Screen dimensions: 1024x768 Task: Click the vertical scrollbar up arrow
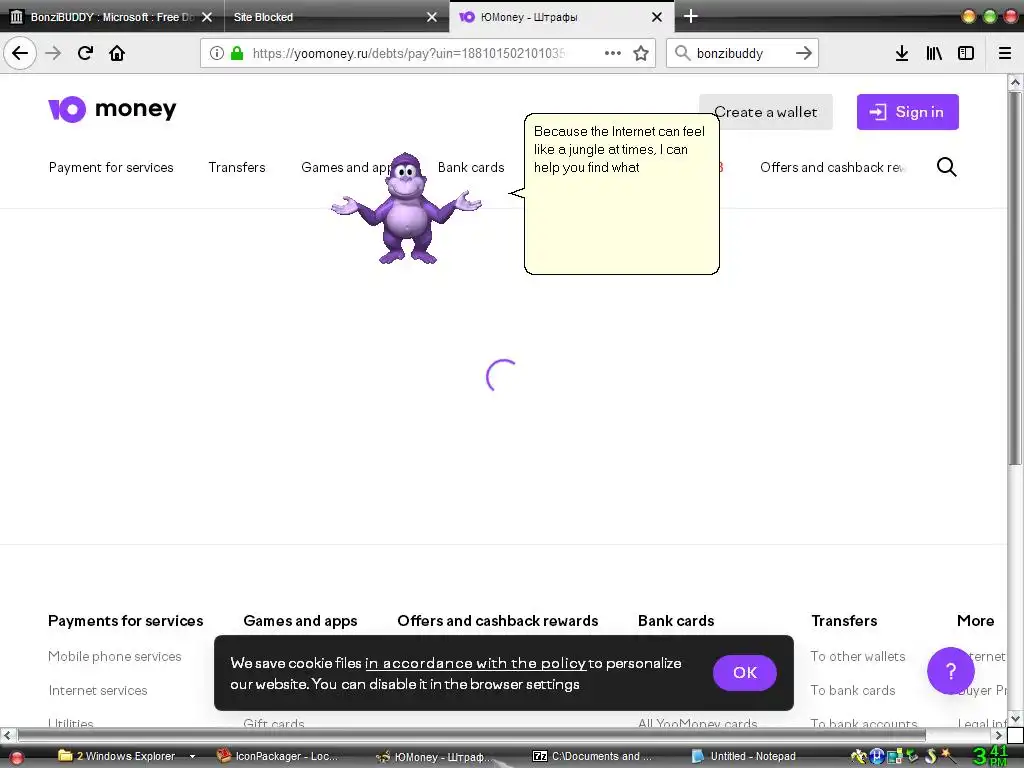coord(1014,82)
